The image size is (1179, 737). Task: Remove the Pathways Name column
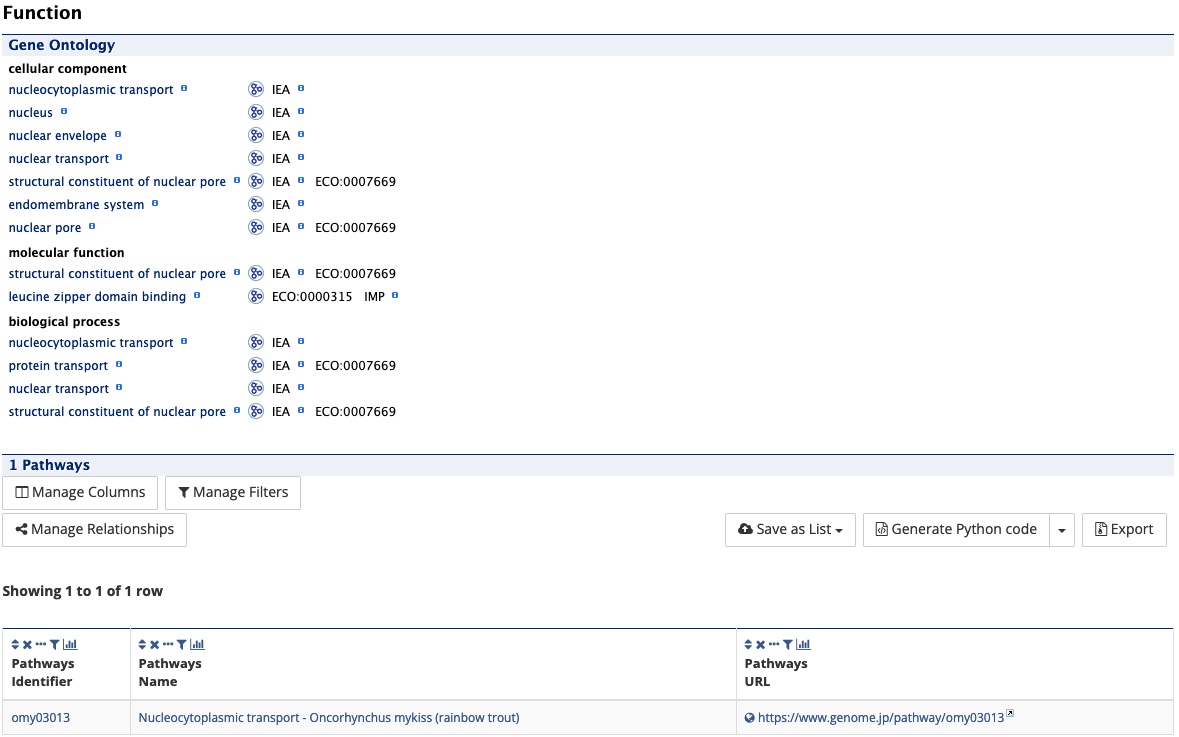pyautogui.click(x=154, y=644)
